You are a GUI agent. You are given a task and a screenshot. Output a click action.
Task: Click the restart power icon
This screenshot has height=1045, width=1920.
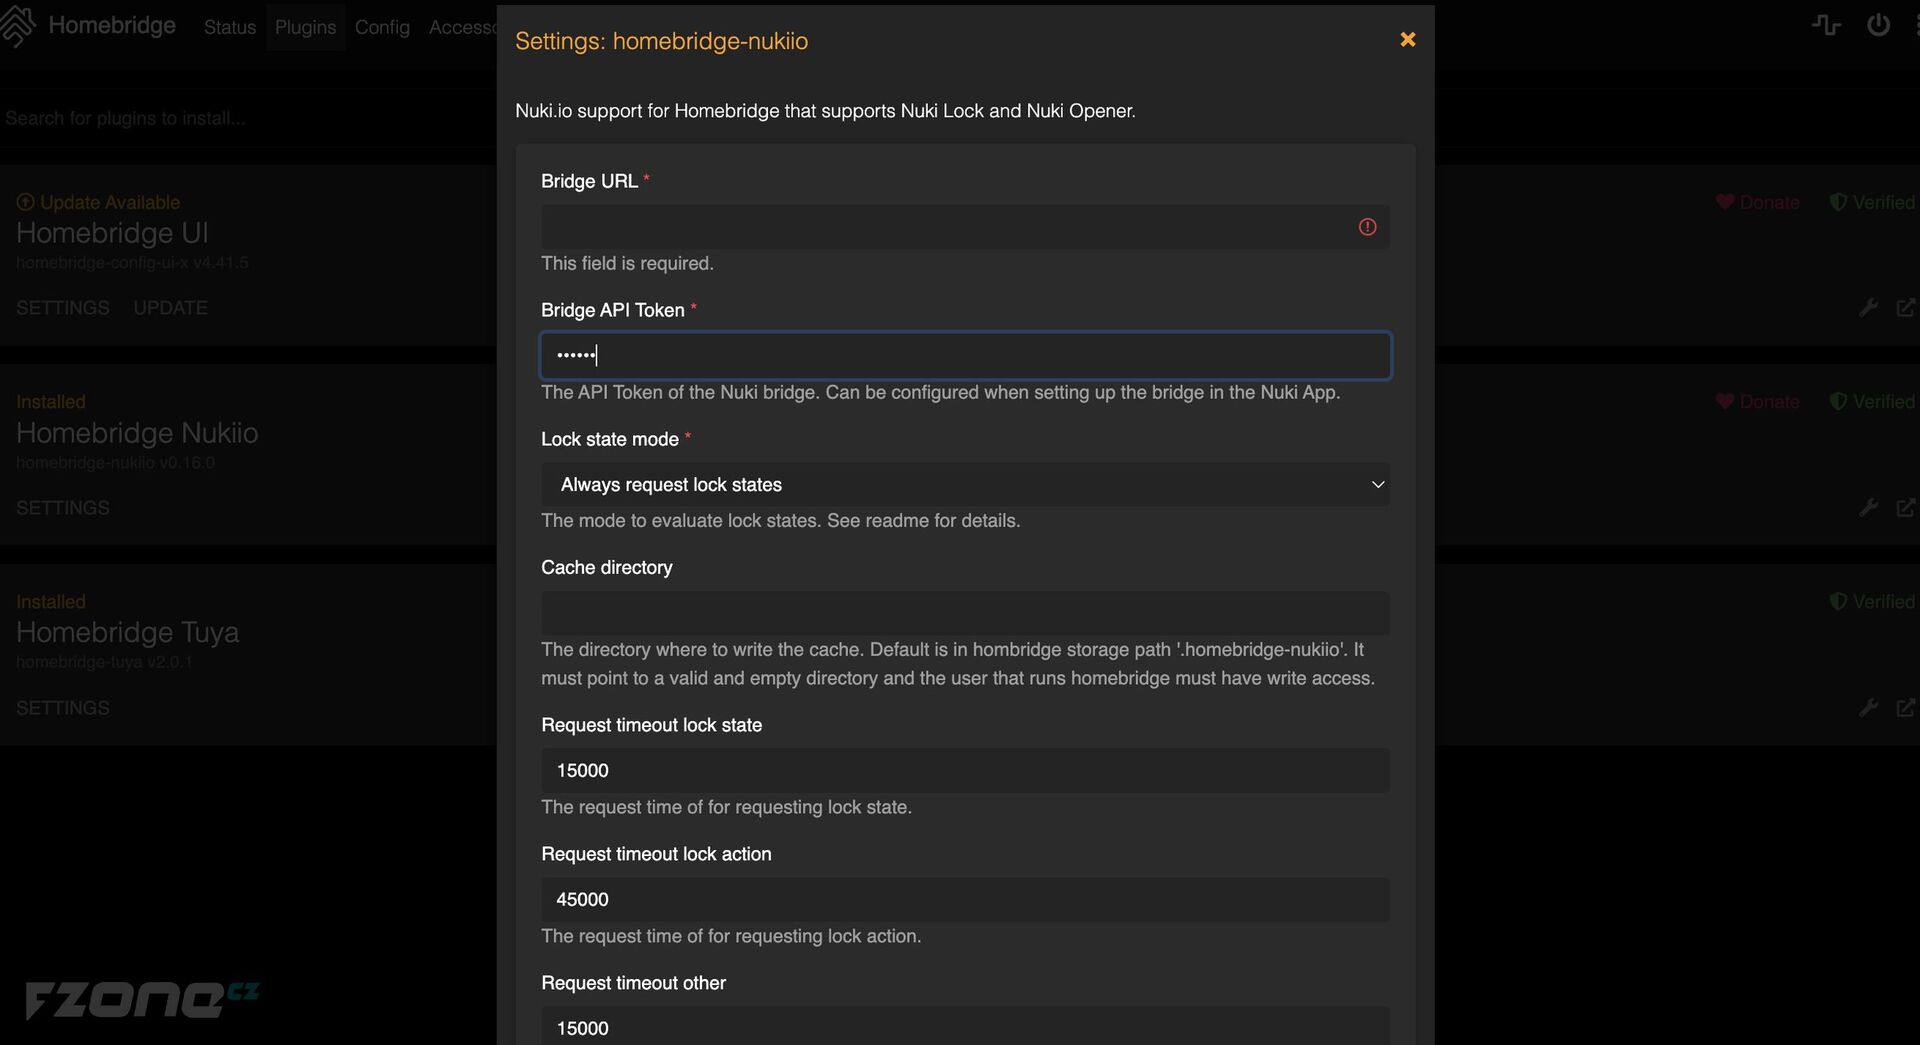[x=1878, y=25]
